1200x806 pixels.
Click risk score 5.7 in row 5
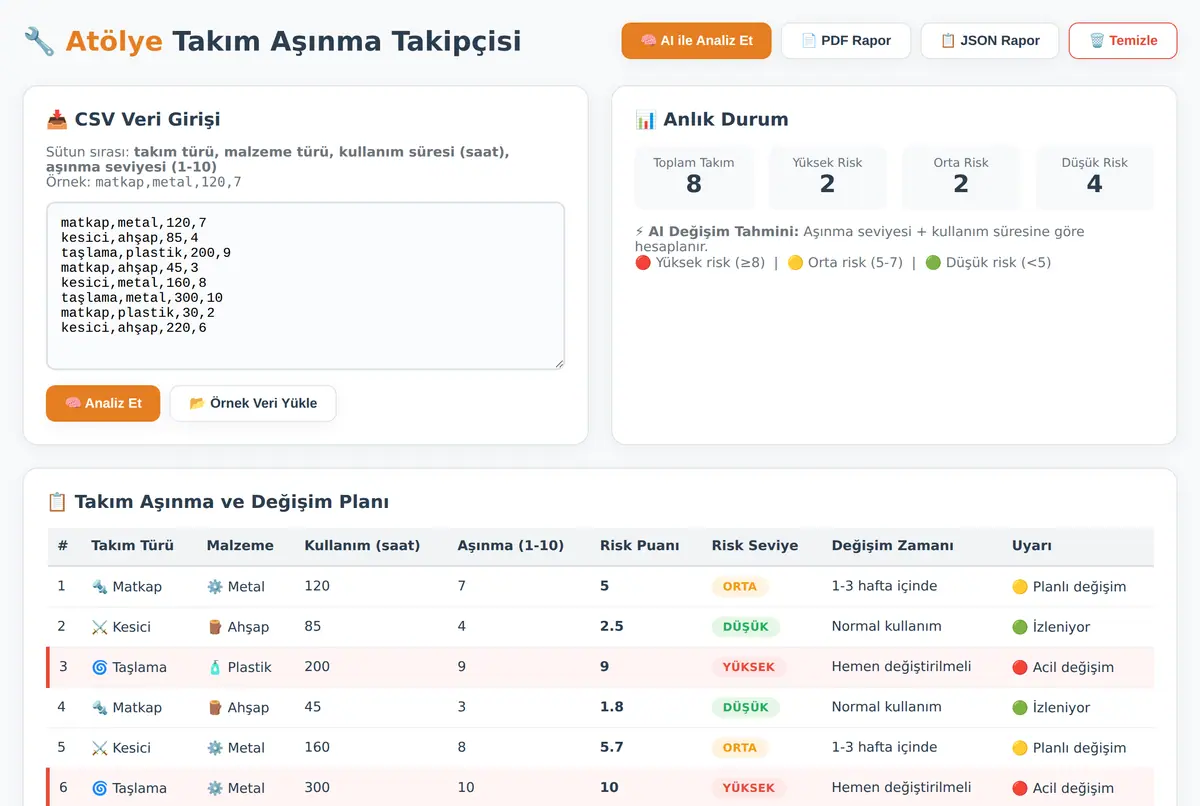coord(612,747)
